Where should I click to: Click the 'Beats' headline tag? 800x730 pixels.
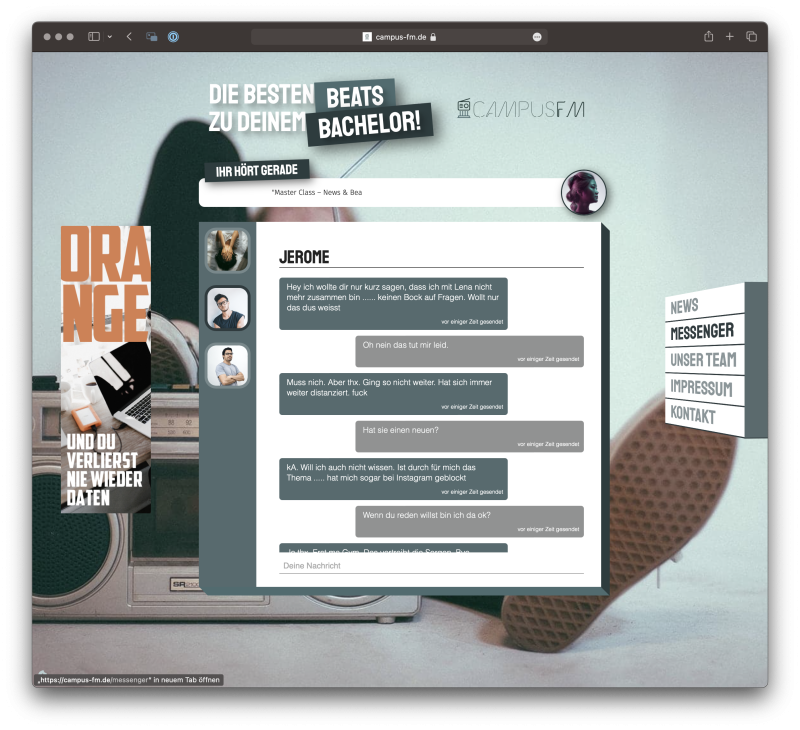355,96
